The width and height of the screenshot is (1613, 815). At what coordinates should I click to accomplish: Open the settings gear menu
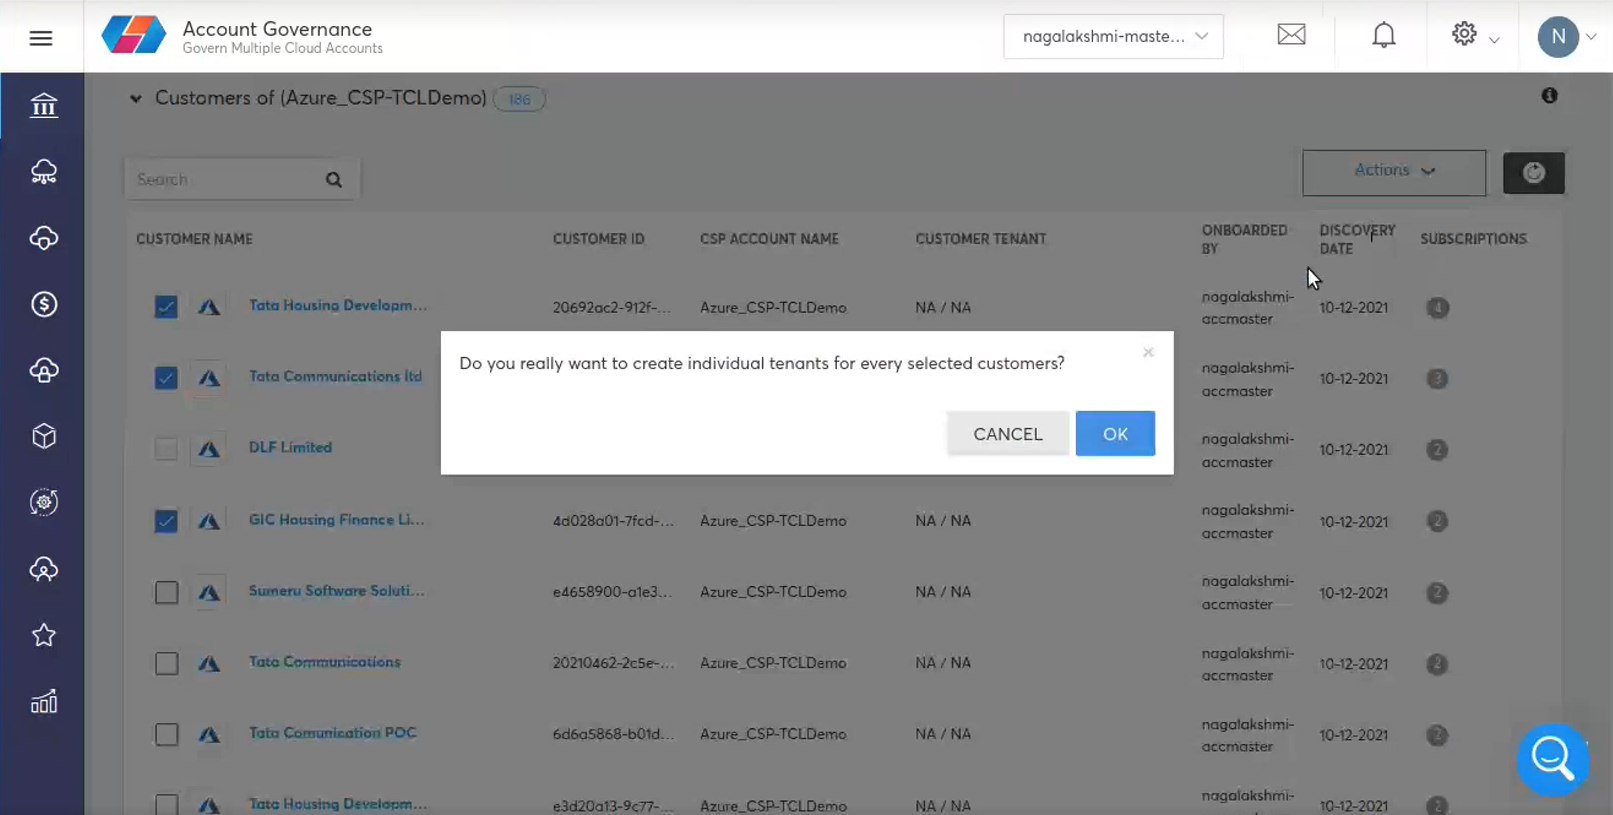(1464, 34)
